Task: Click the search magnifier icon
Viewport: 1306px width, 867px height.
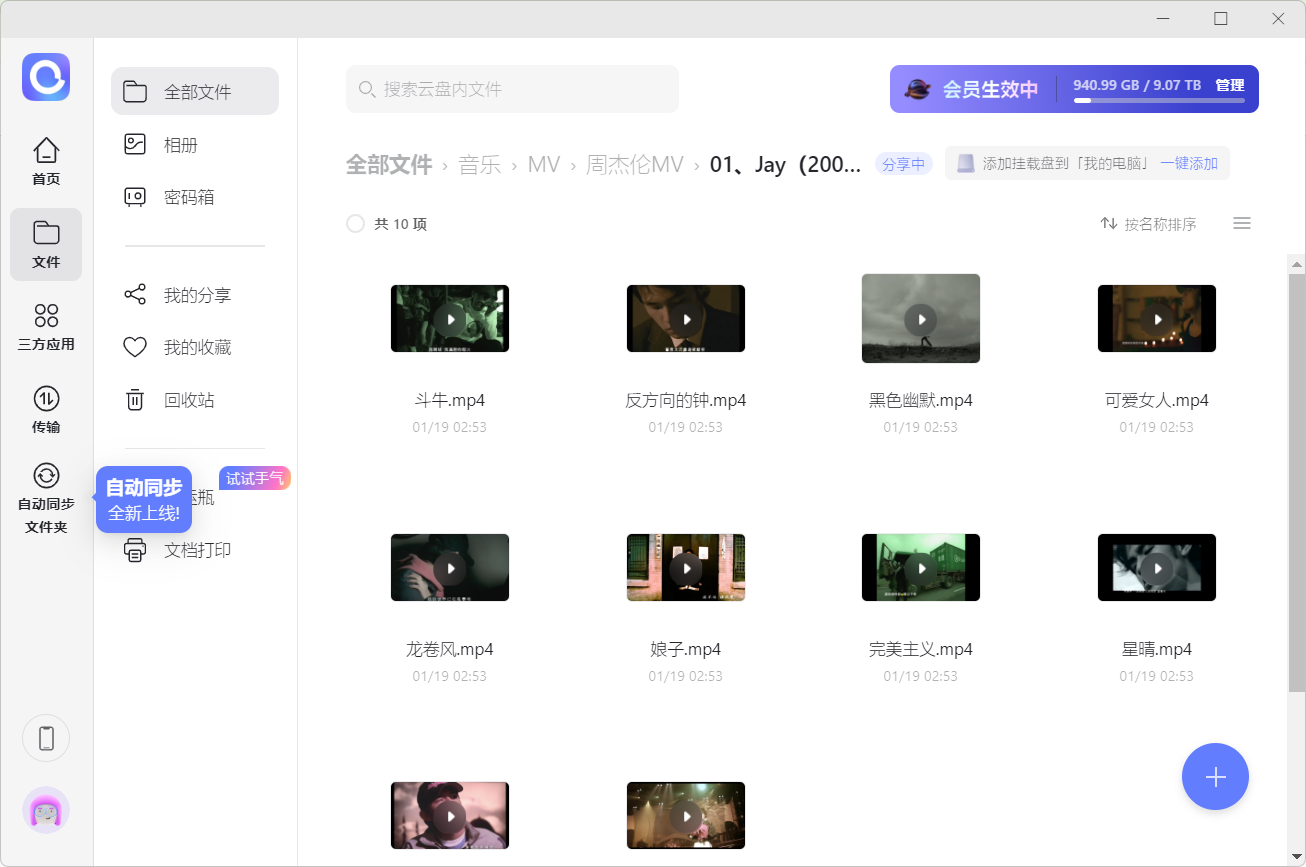Action: pyautogui.click(x=367, y=89)
